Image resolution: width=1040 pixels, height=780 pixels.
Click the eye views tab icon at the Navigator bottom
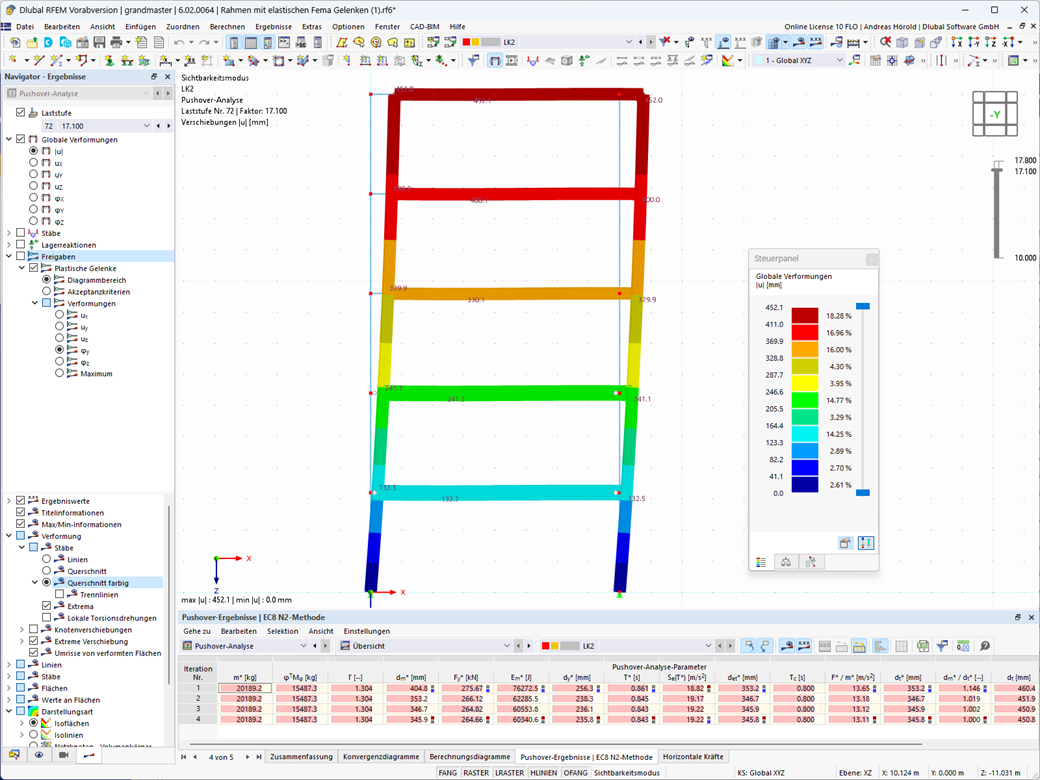coord(39,755)
